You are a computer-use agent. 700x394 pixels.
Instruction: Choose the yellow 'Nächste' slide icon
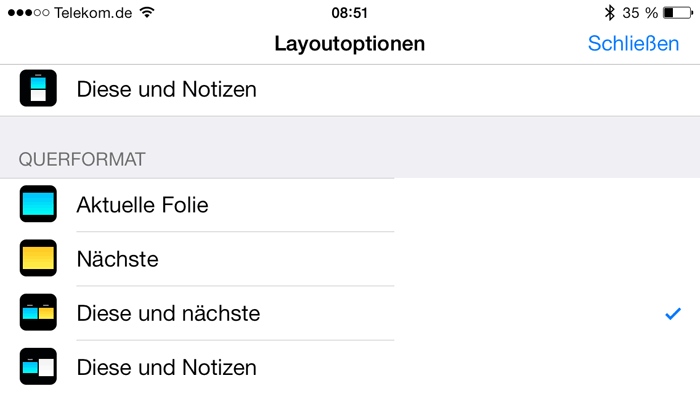tap(38, 258)
